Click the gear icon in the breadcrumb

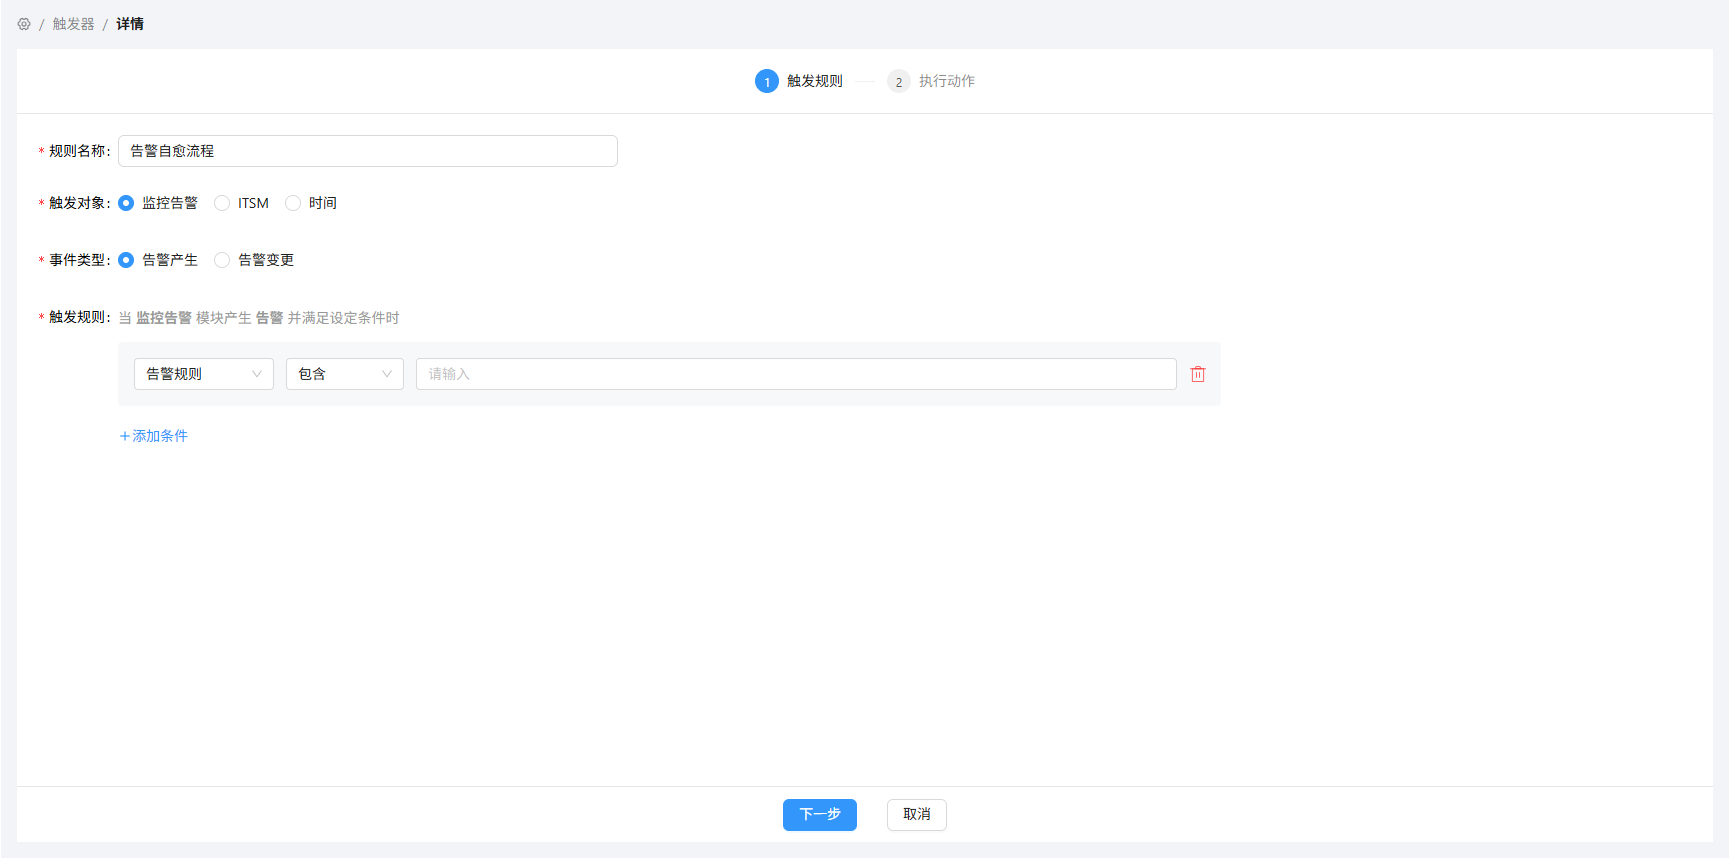click(24, 24)
